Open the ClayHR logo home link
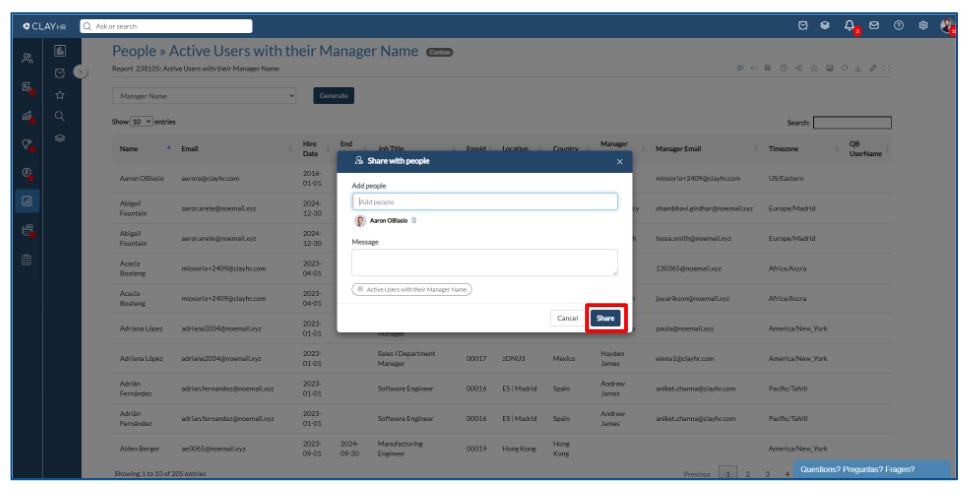The width and height of the screenshot is (970, 493). pyautogui.click(x=45, y=26)
